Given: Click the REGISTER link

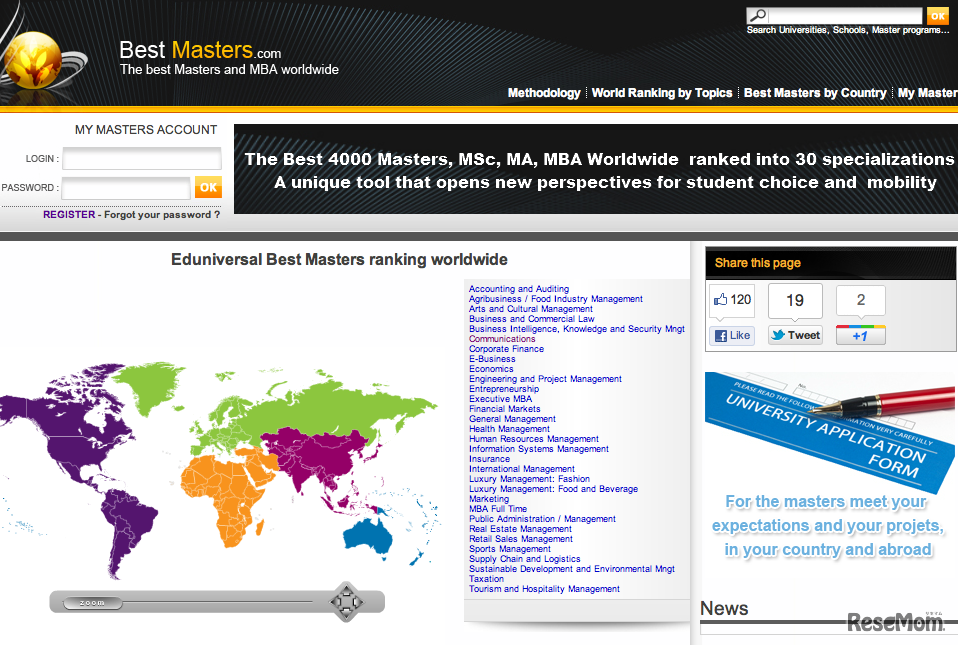Looking at the screenshot, I should (69, 214).
